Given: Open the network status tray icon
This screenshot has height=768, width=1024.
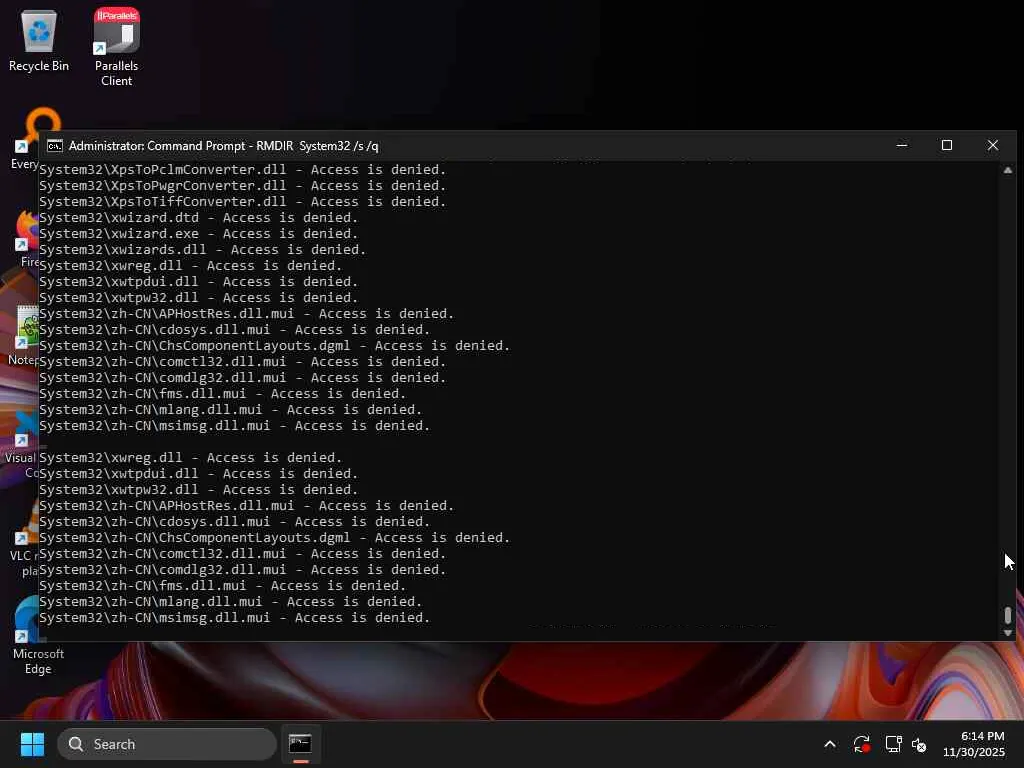Looking at the screenshot, I should point(893,744).
